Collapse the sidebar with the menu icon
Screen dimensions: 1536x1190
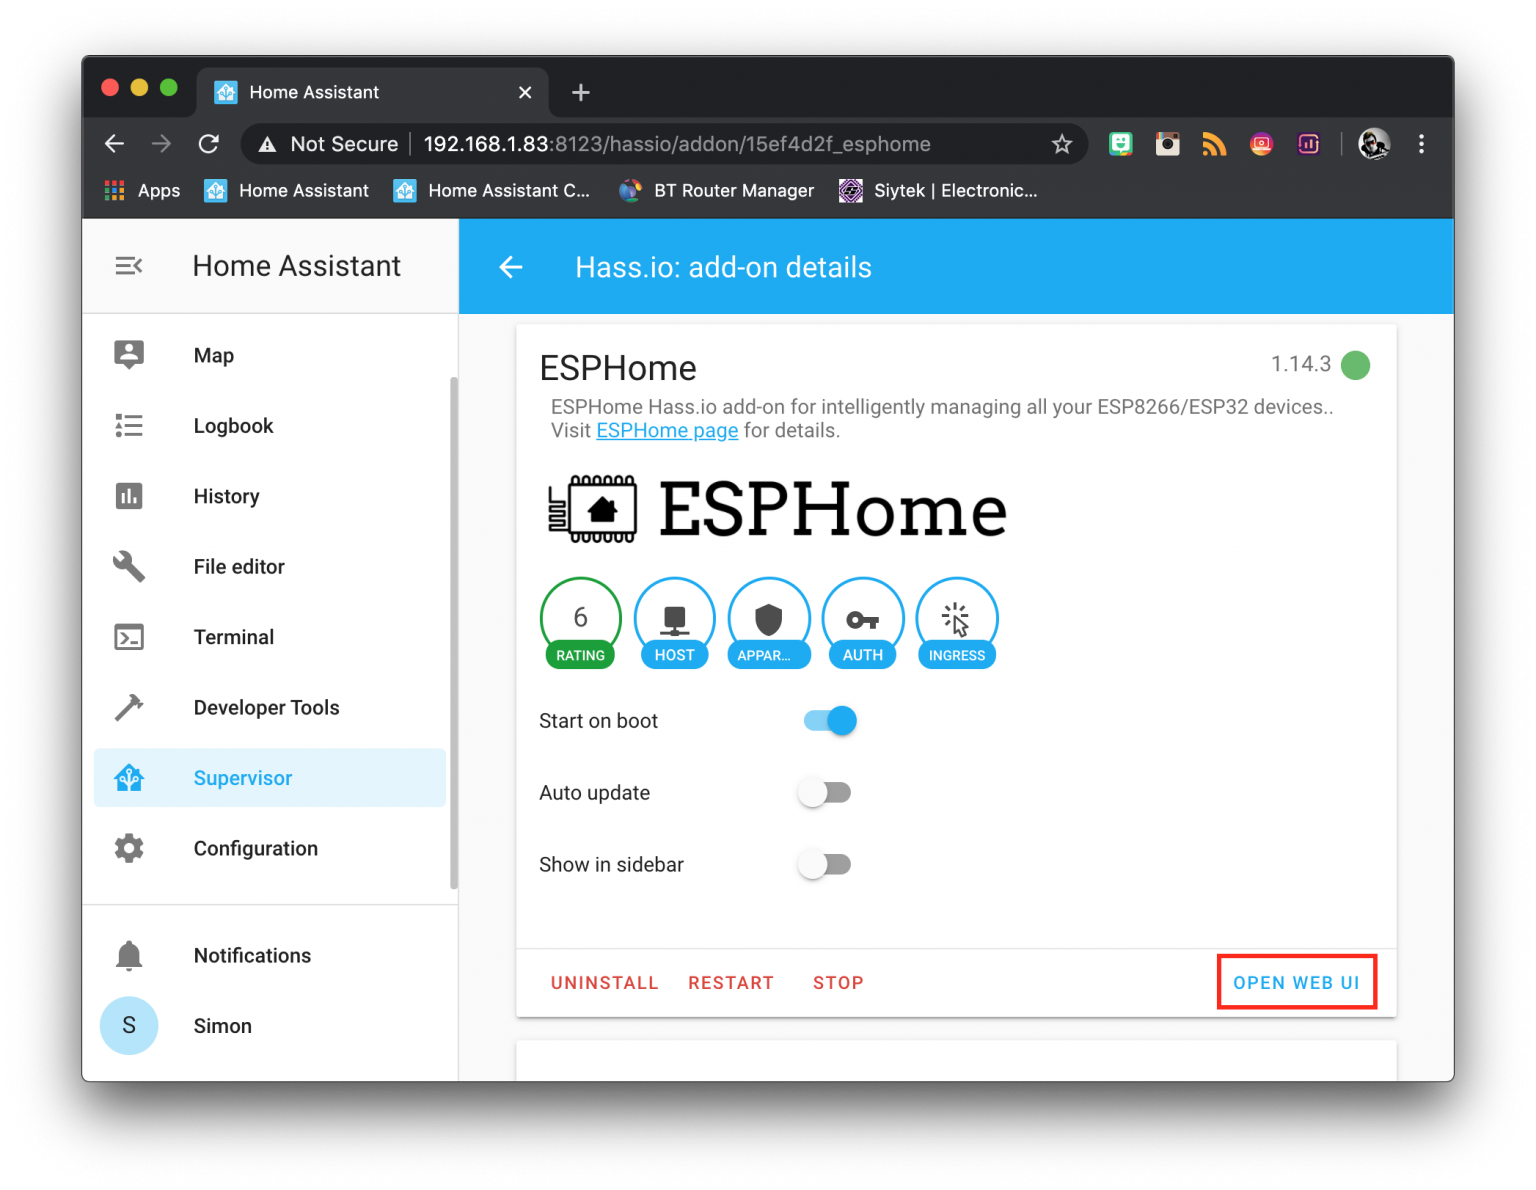click(128, 266)
